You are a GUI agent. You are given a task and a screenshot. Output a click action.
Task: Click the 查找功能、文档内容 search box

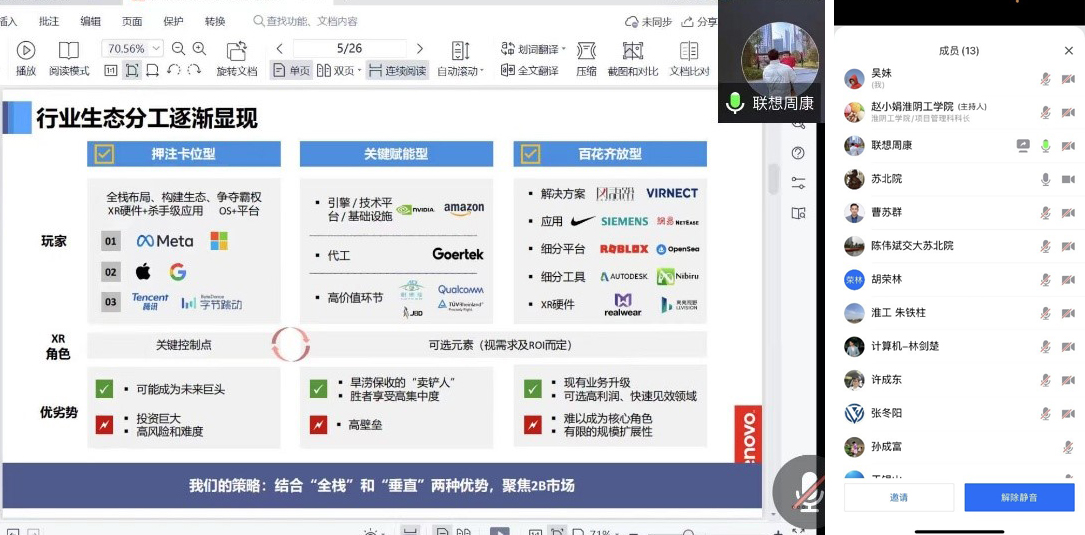point(305,21)
